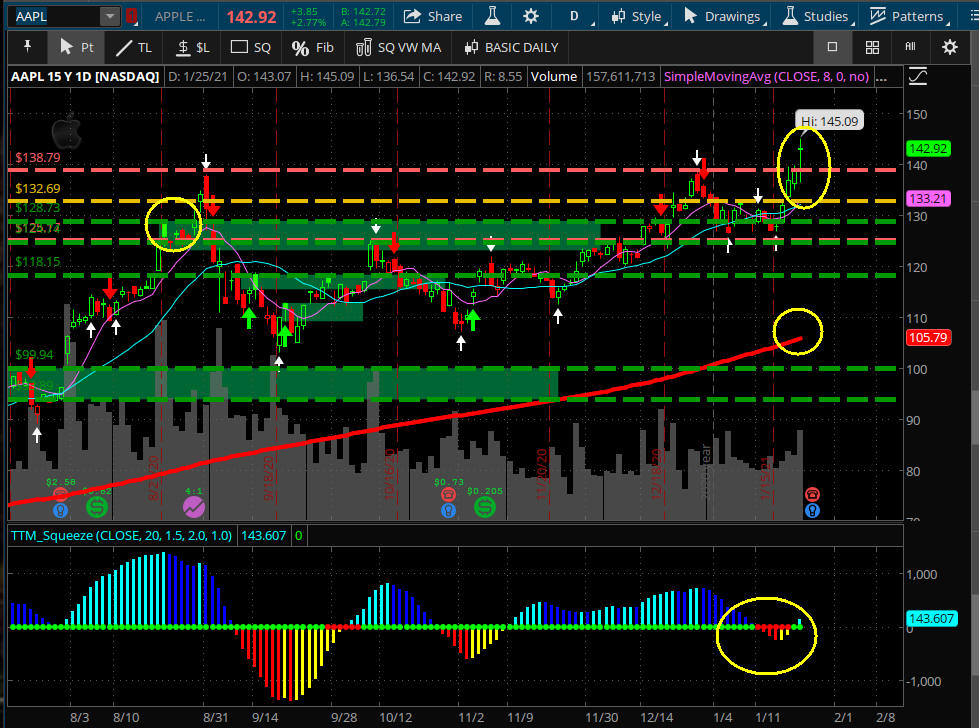This screenshot has height=728, width=979.
Task: Select the single-chart layout square
Action: click(x=832, y=47)
